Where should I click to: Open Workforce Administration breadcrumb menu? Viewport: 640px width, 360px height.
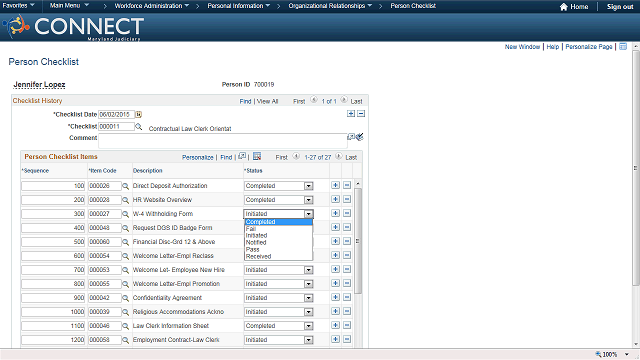151,6
